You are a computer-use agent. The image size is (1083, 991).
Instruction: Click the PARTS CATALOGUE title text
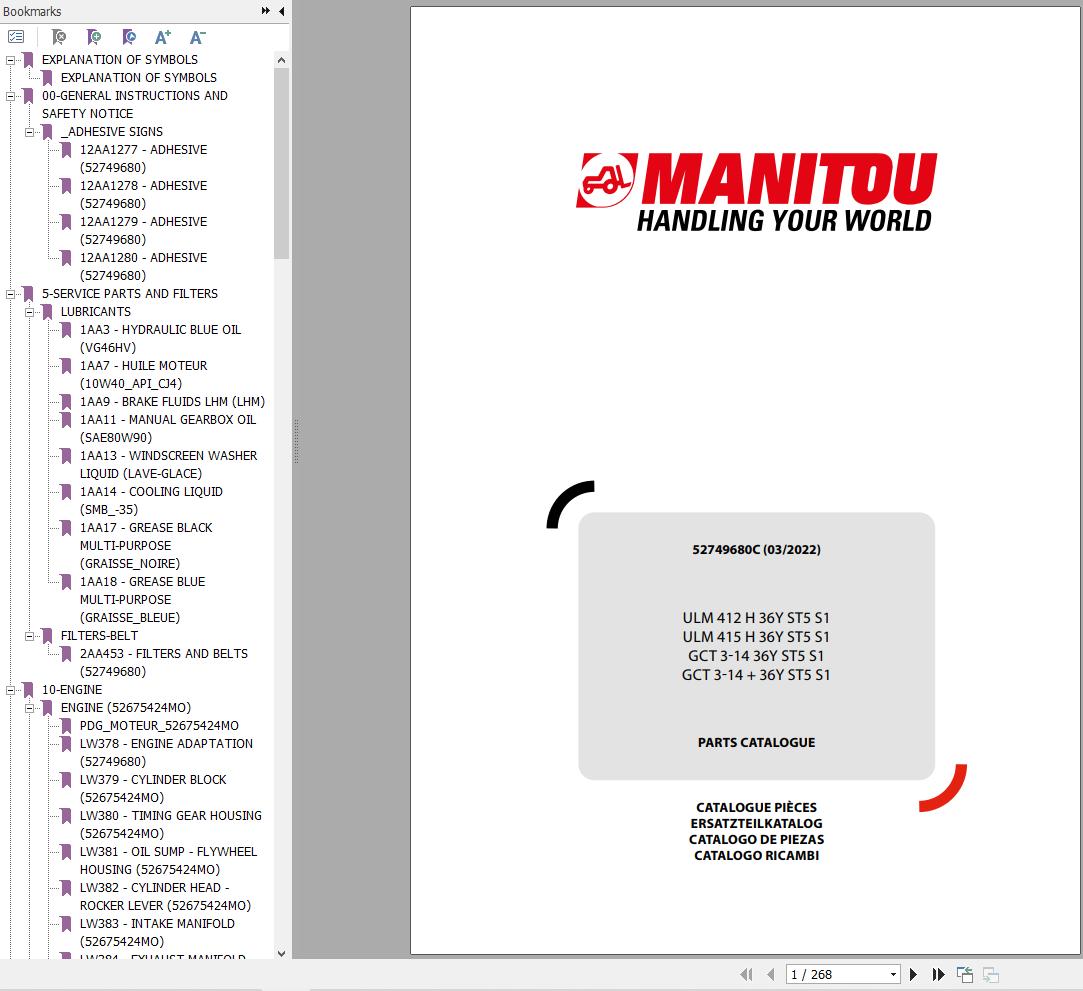756,742
